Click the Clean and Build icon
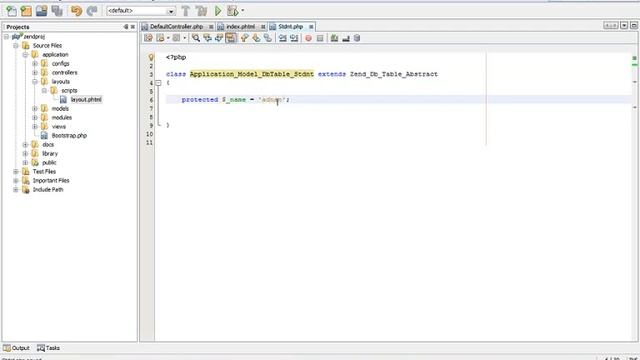This screenshot has width=640, height=360. click(201, 11)
